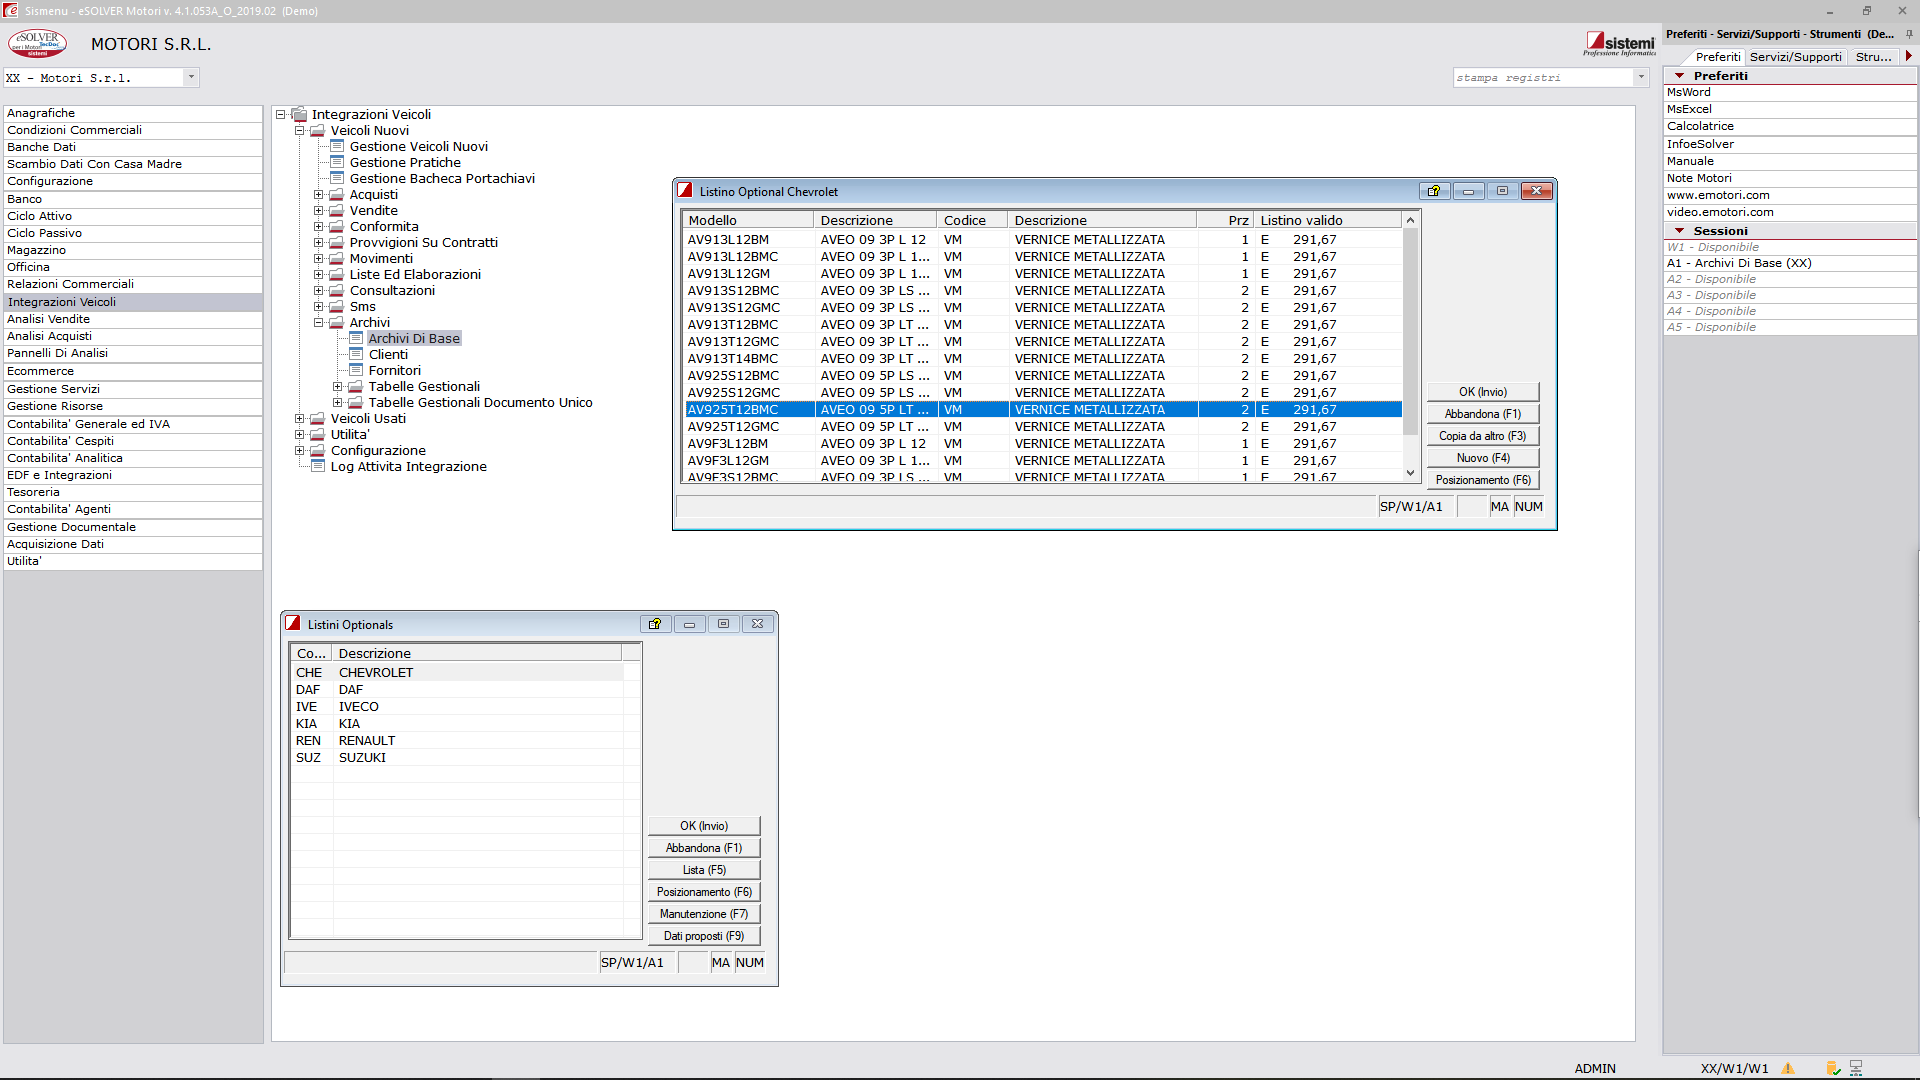This screenshot has width=1920, height=1080.
Task: Select row AV913T14BMC in the table
Action: [x=1043, y=358]
